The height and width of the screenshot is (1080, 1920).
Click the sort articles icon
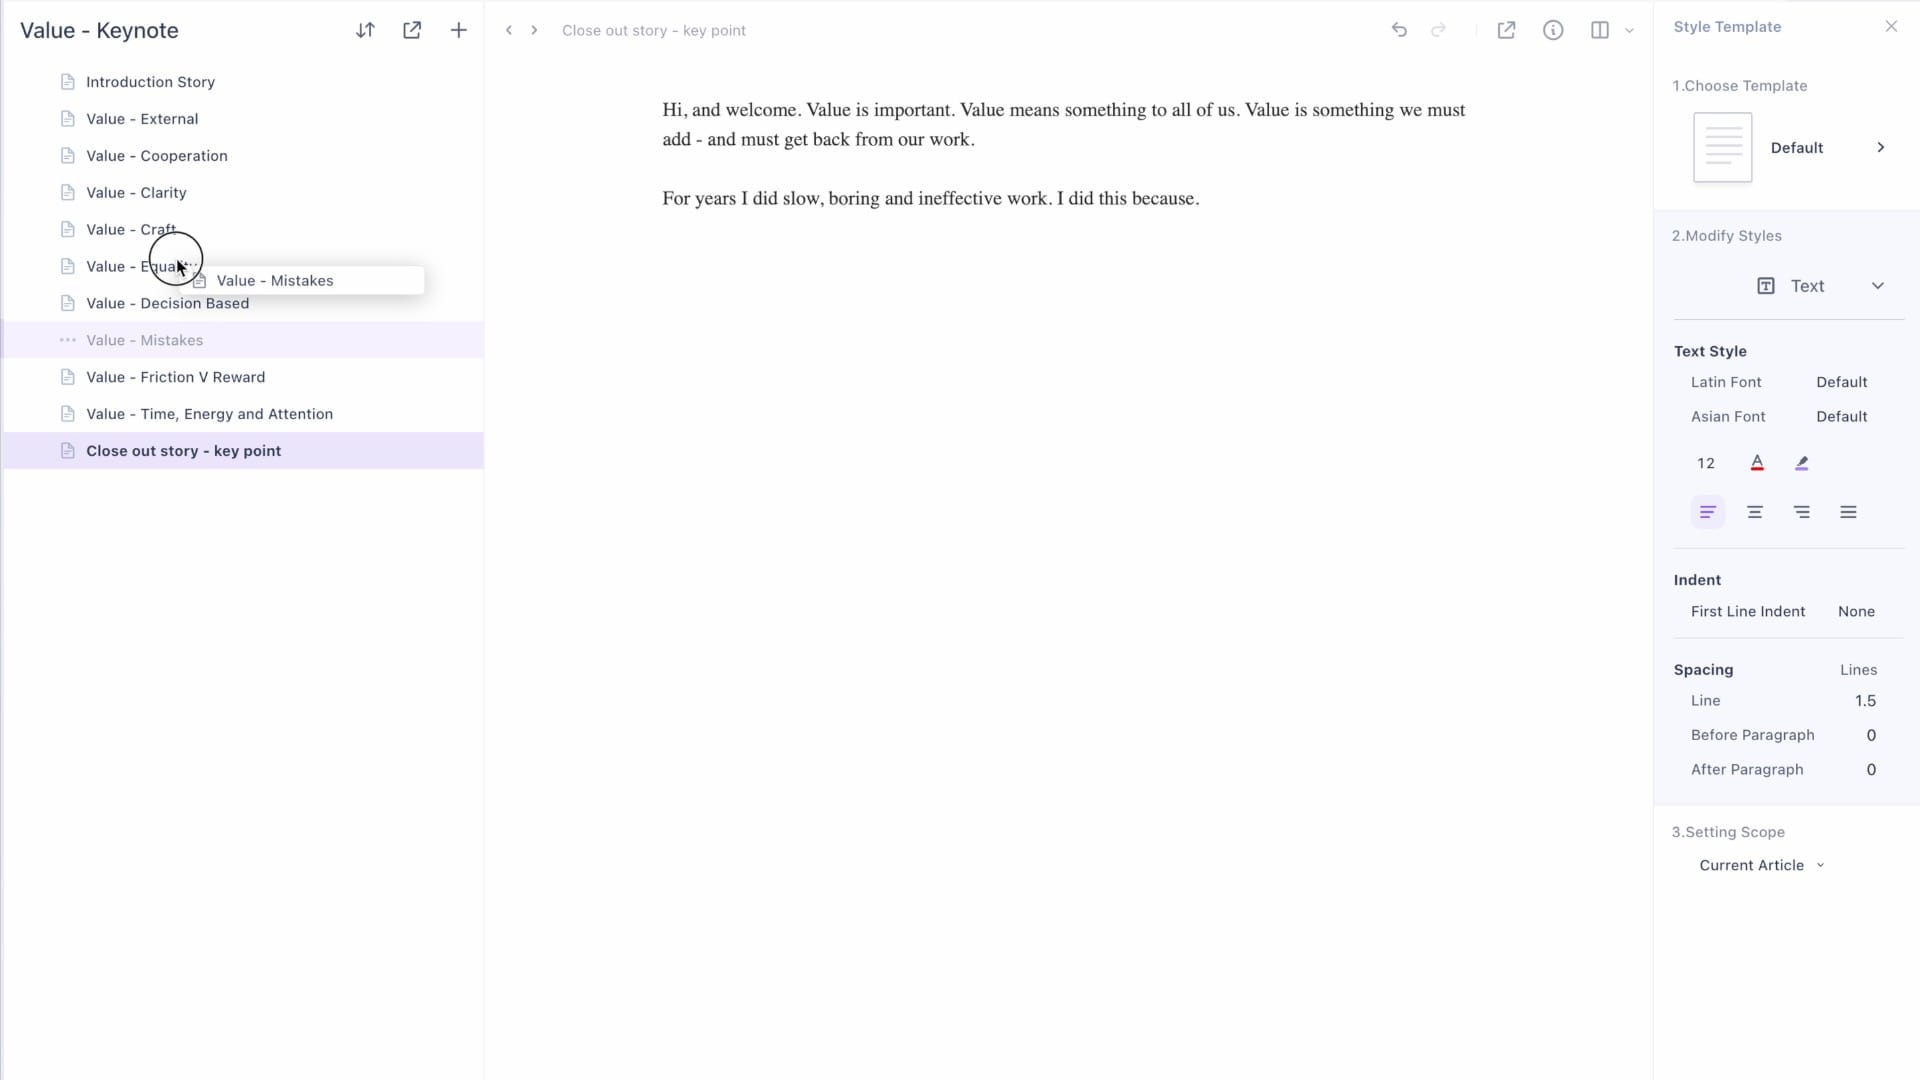coord(365,30)
